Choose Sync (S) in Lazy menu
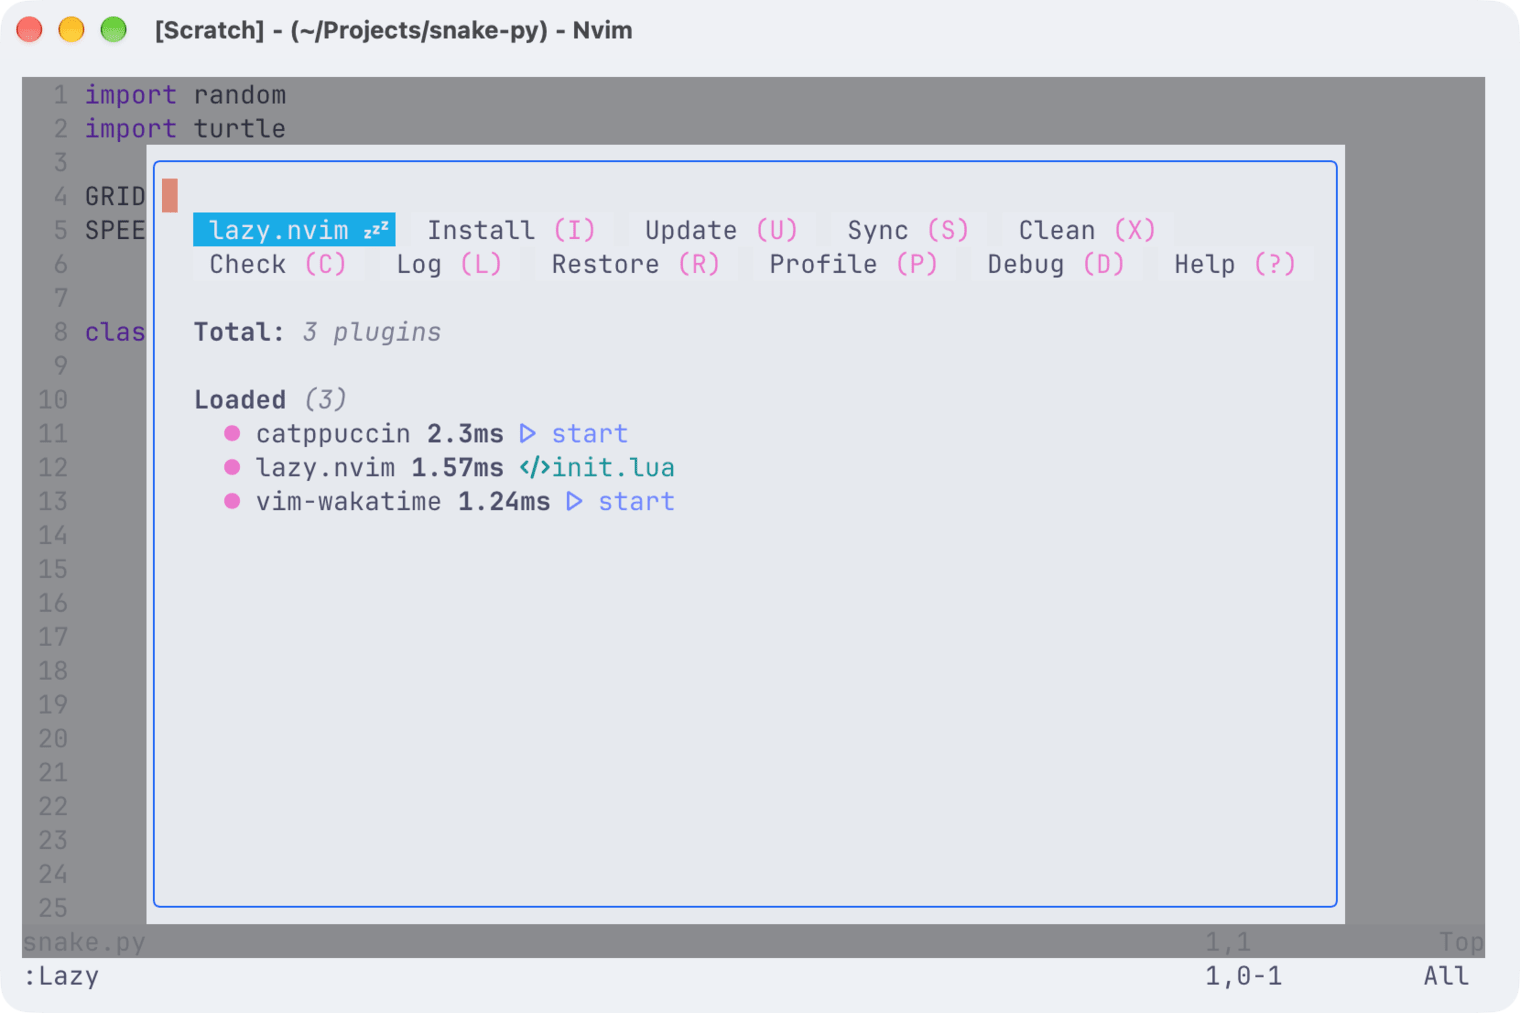The width and height of the screenshot is (1520, 1013). pos(908,230)
